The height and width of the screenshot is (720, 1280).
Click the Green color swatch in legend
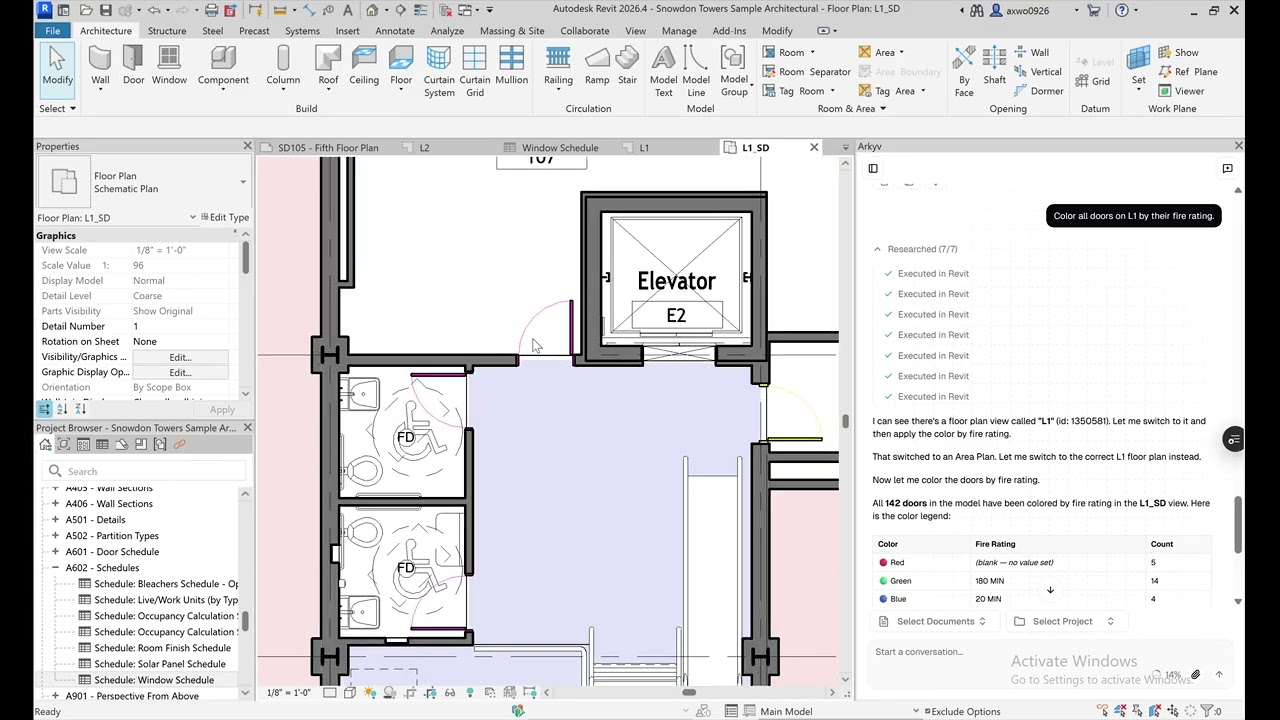(883, 581)
